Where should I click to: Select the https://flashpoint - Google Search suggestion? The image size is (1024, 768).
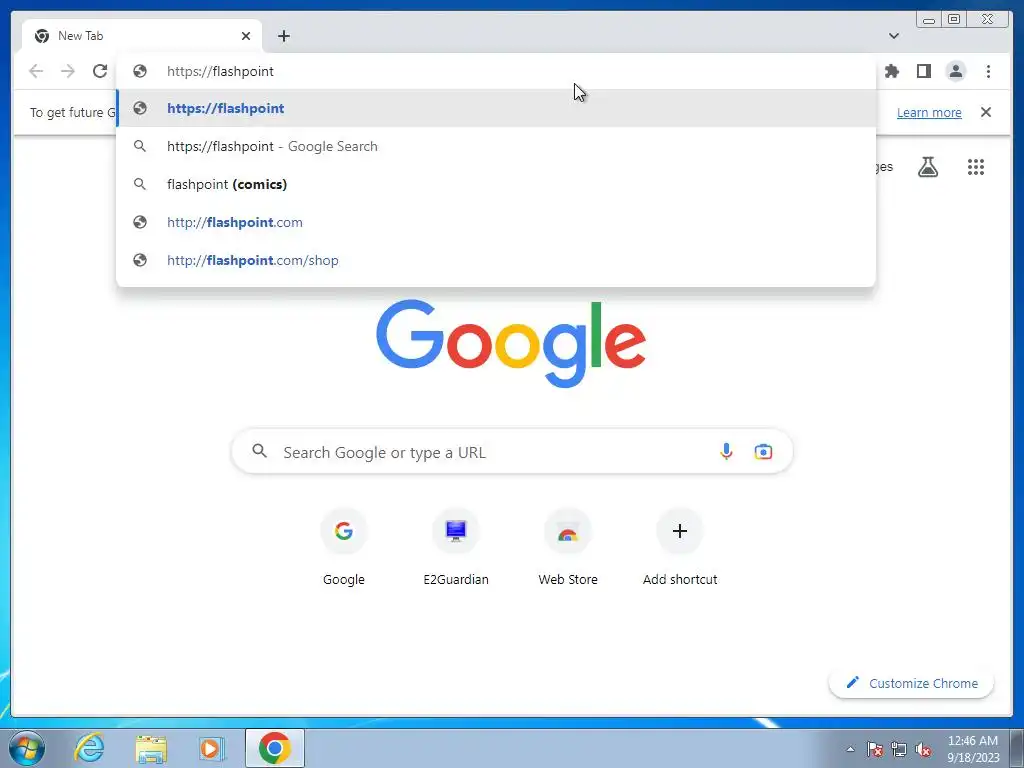click(x=496, y=146)
